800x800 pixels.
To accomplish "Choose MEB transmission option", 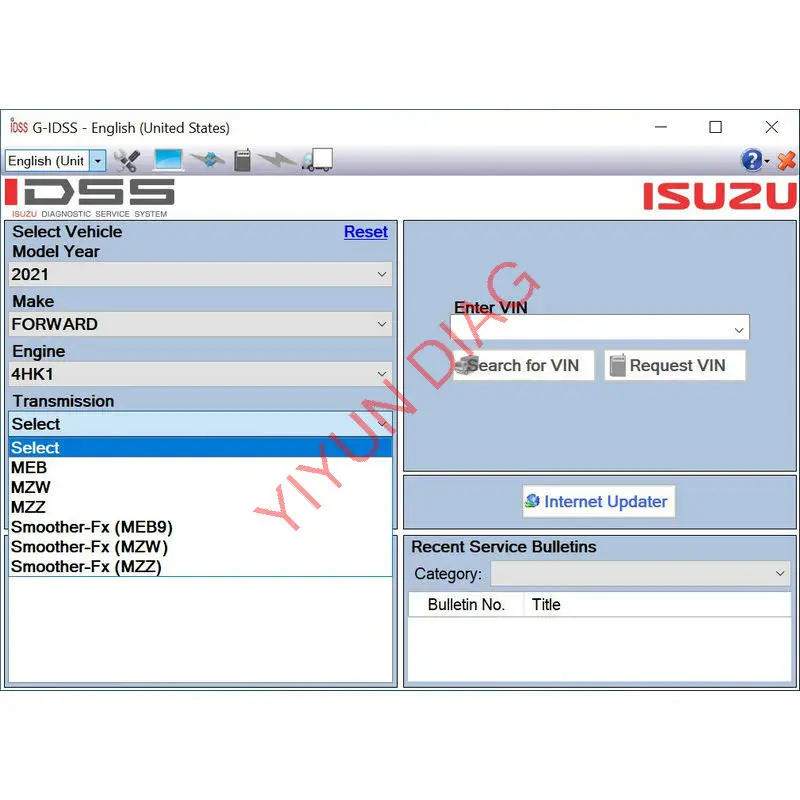I will pos(201,467).
